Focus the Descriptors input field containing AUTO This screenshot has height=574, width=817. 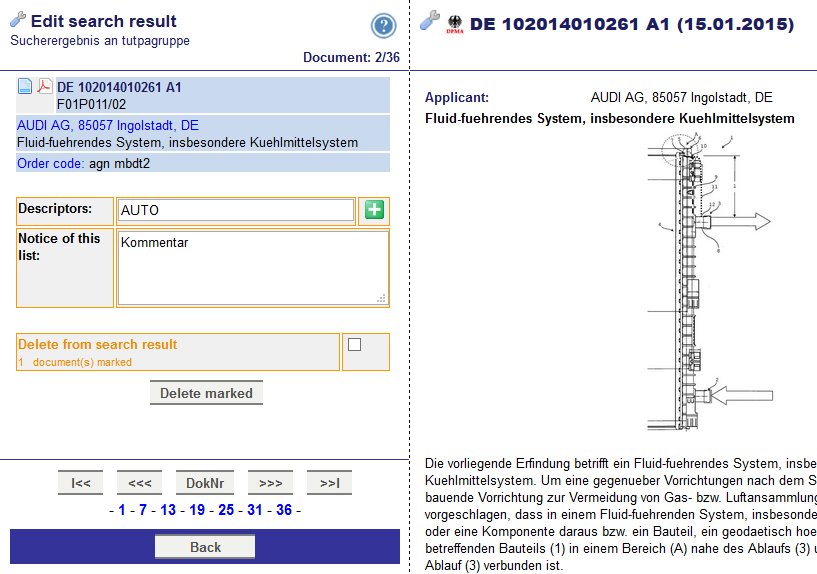(x=236, y=210)
